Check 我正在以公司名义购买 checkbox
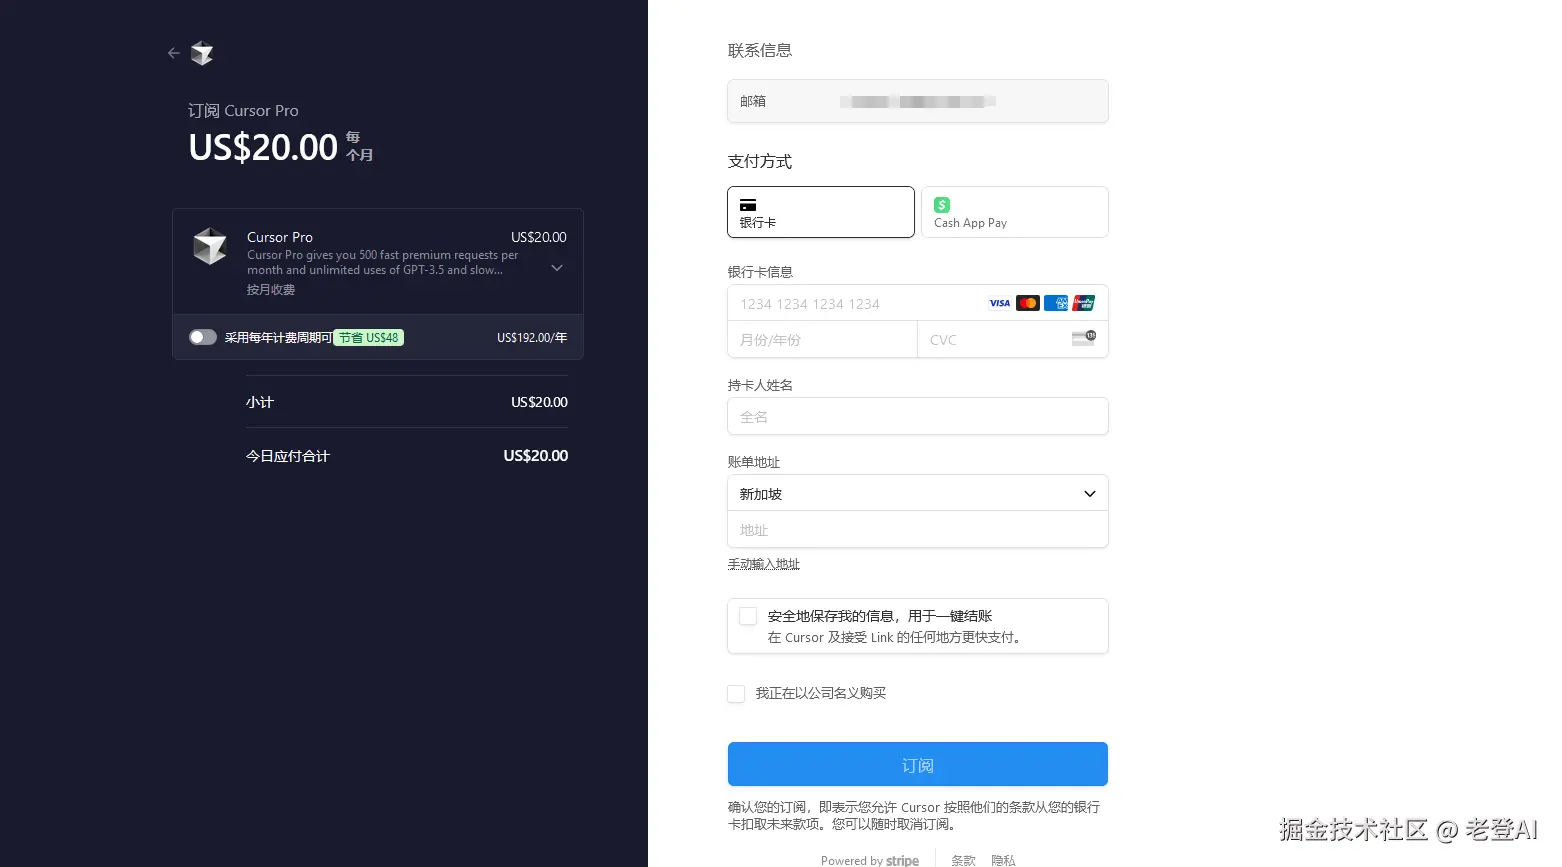 click(x=736, y=694)
